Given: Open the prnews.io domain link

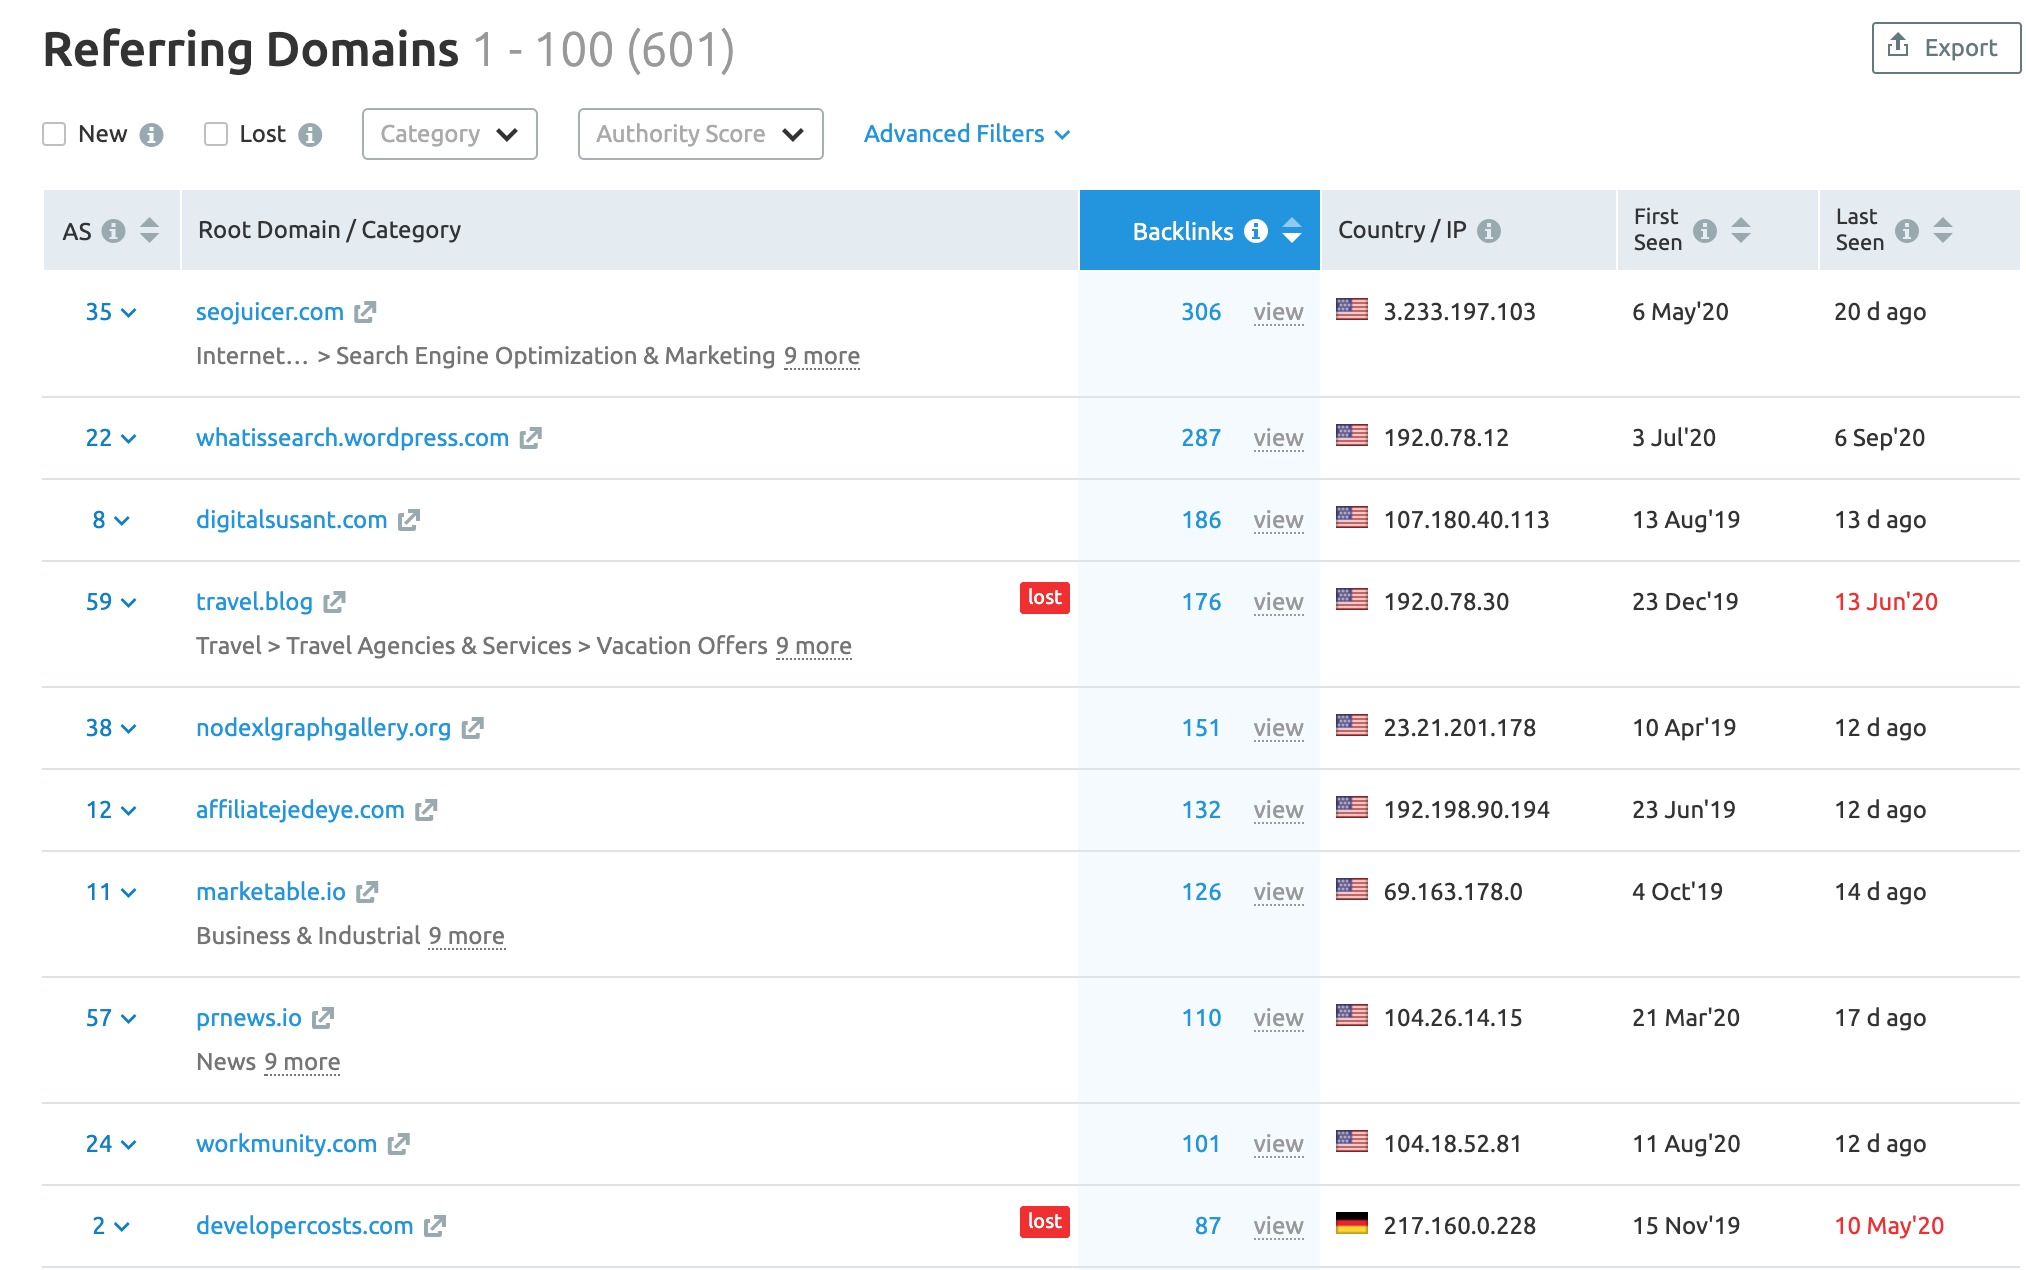Looking at the screenshot, I should tap(249, 1018).
